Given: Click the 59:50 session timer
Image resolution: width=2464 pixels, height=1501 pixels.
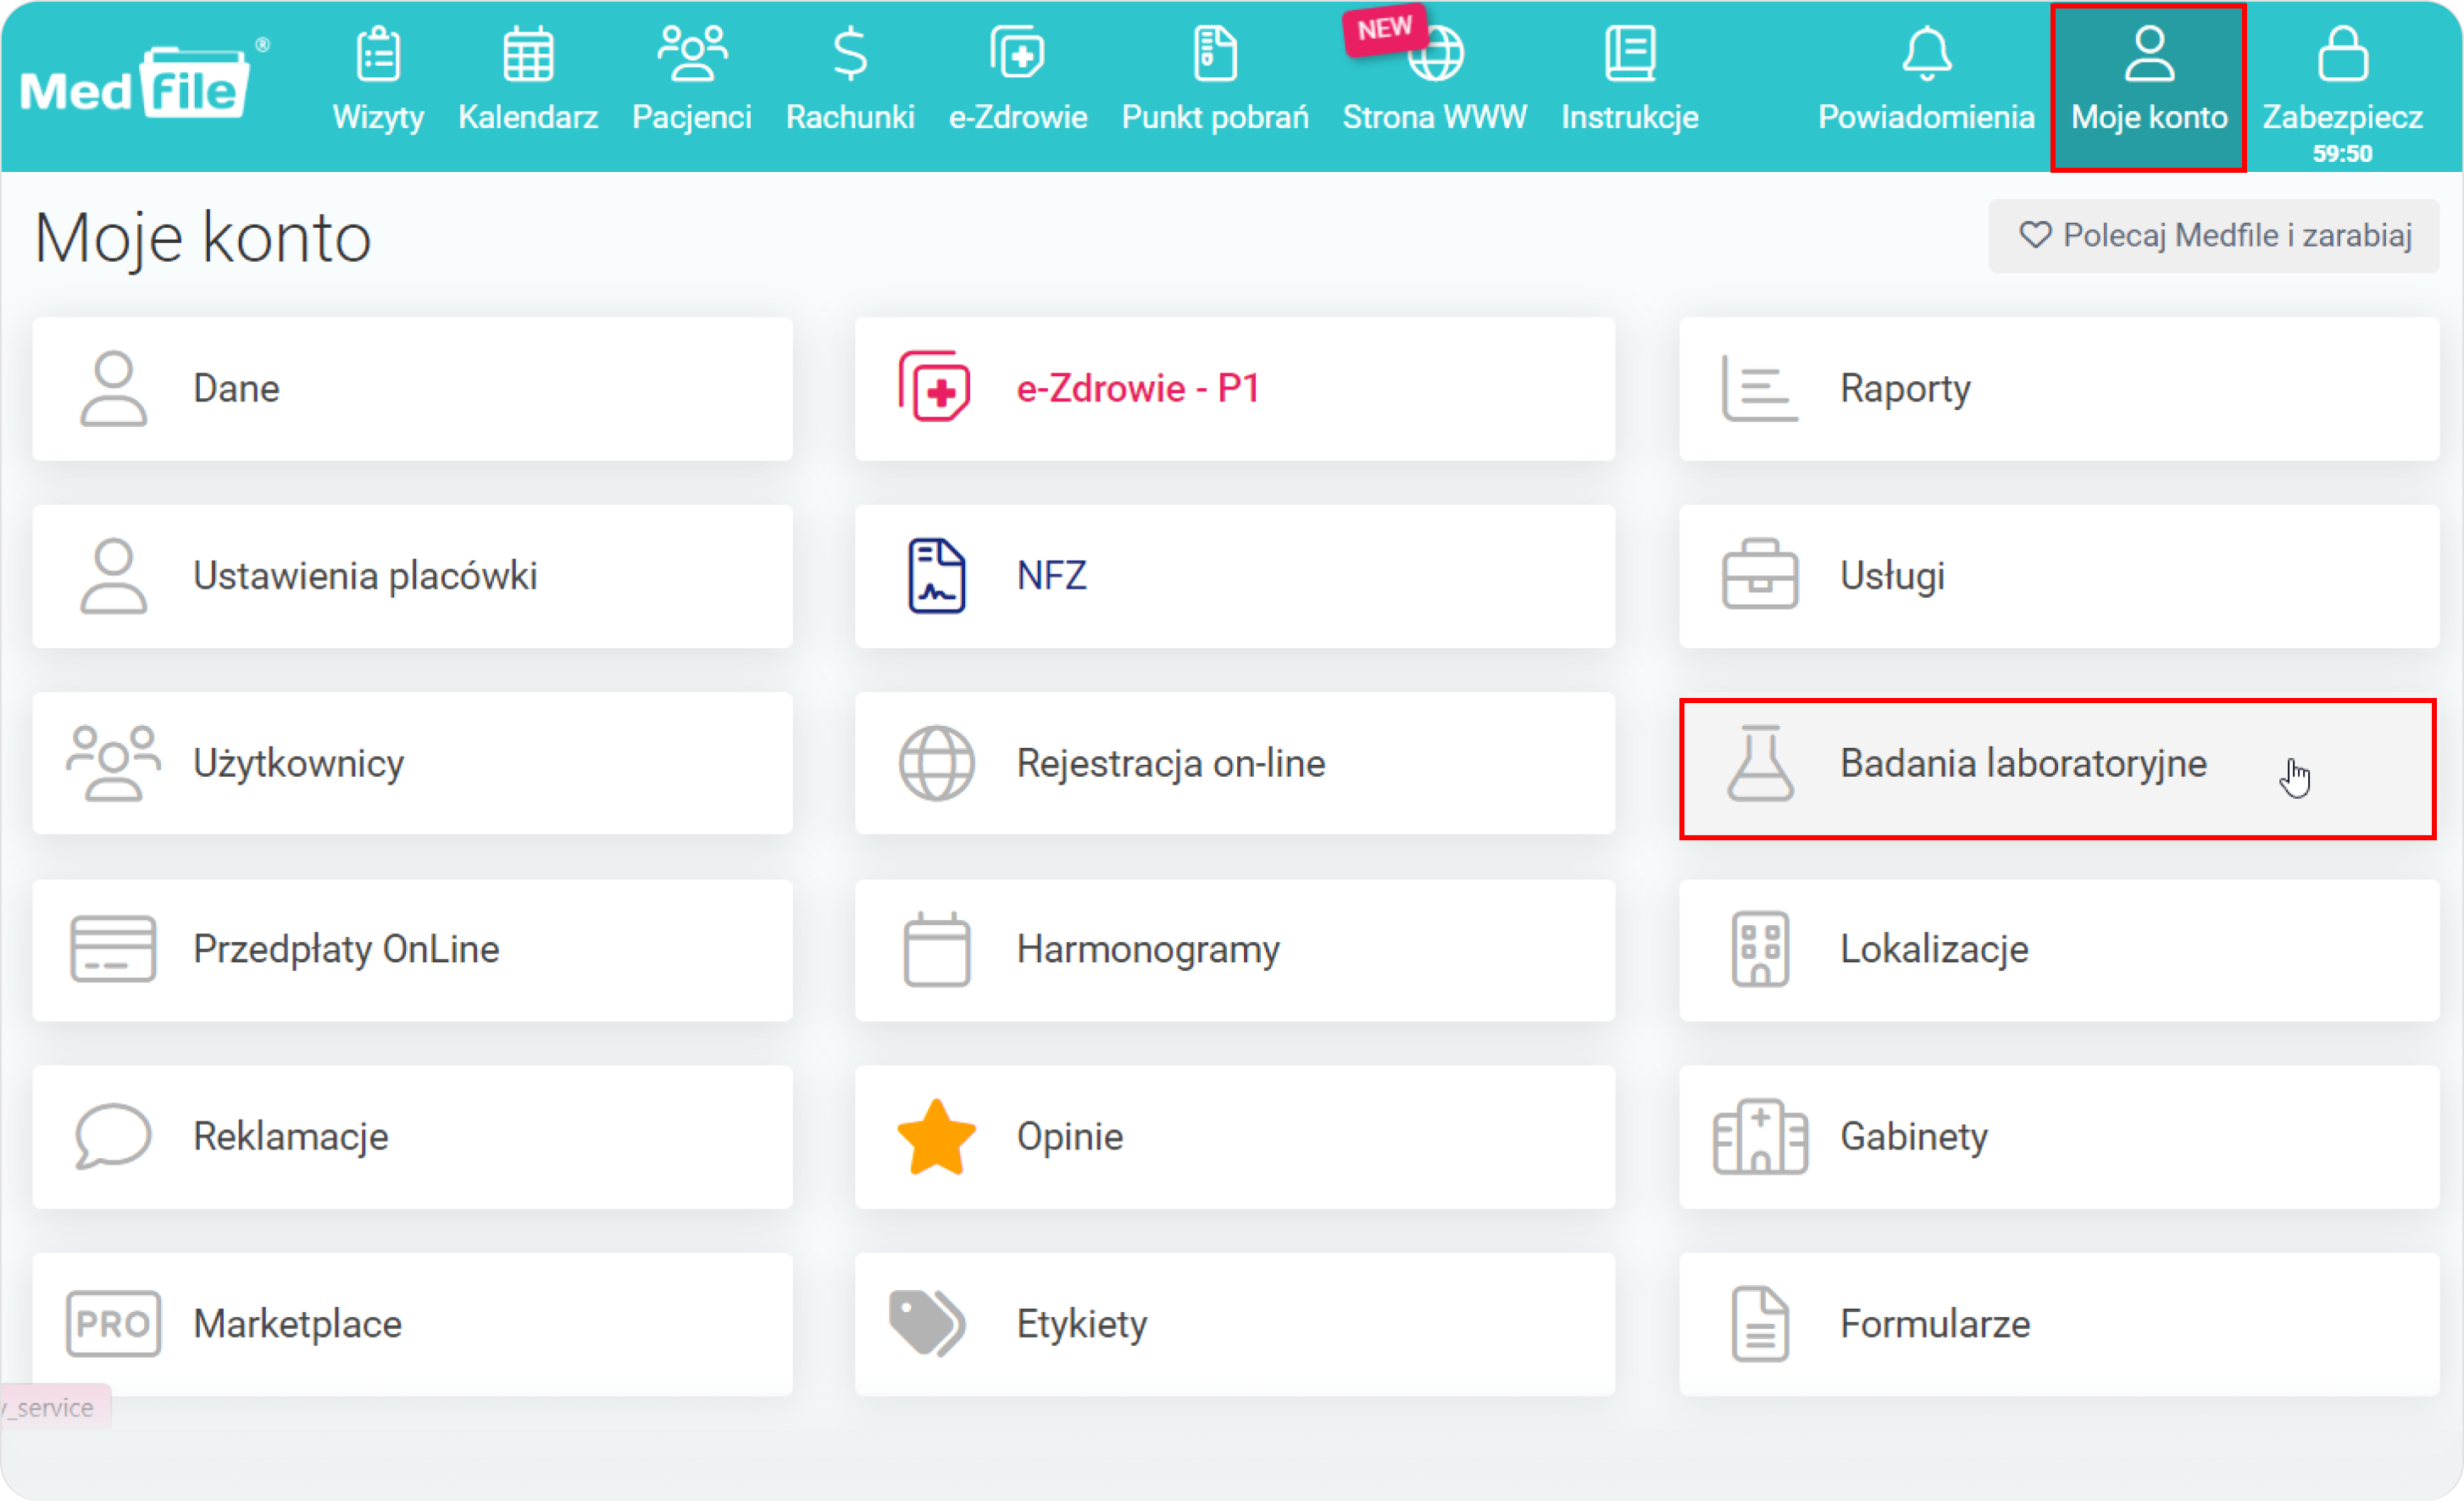Looking at the screenshot, I should [x=2342, y=153].
